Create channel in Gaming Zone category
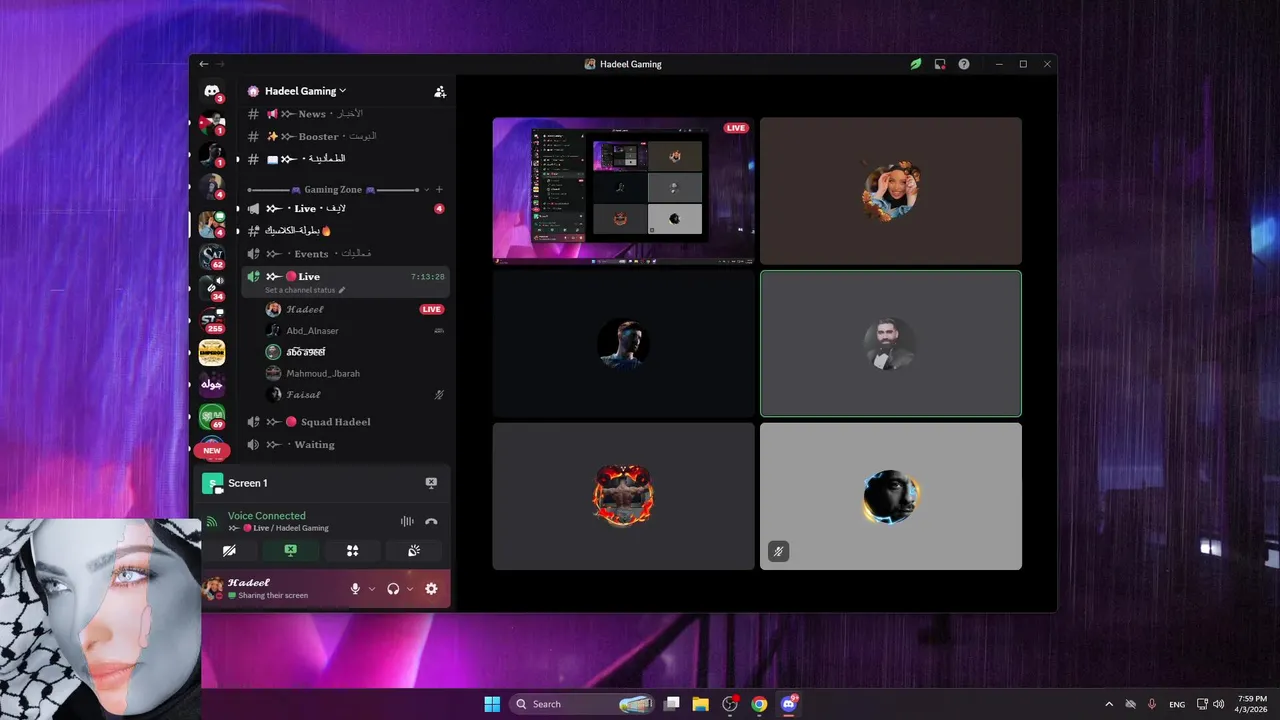 tap(439, 189)
